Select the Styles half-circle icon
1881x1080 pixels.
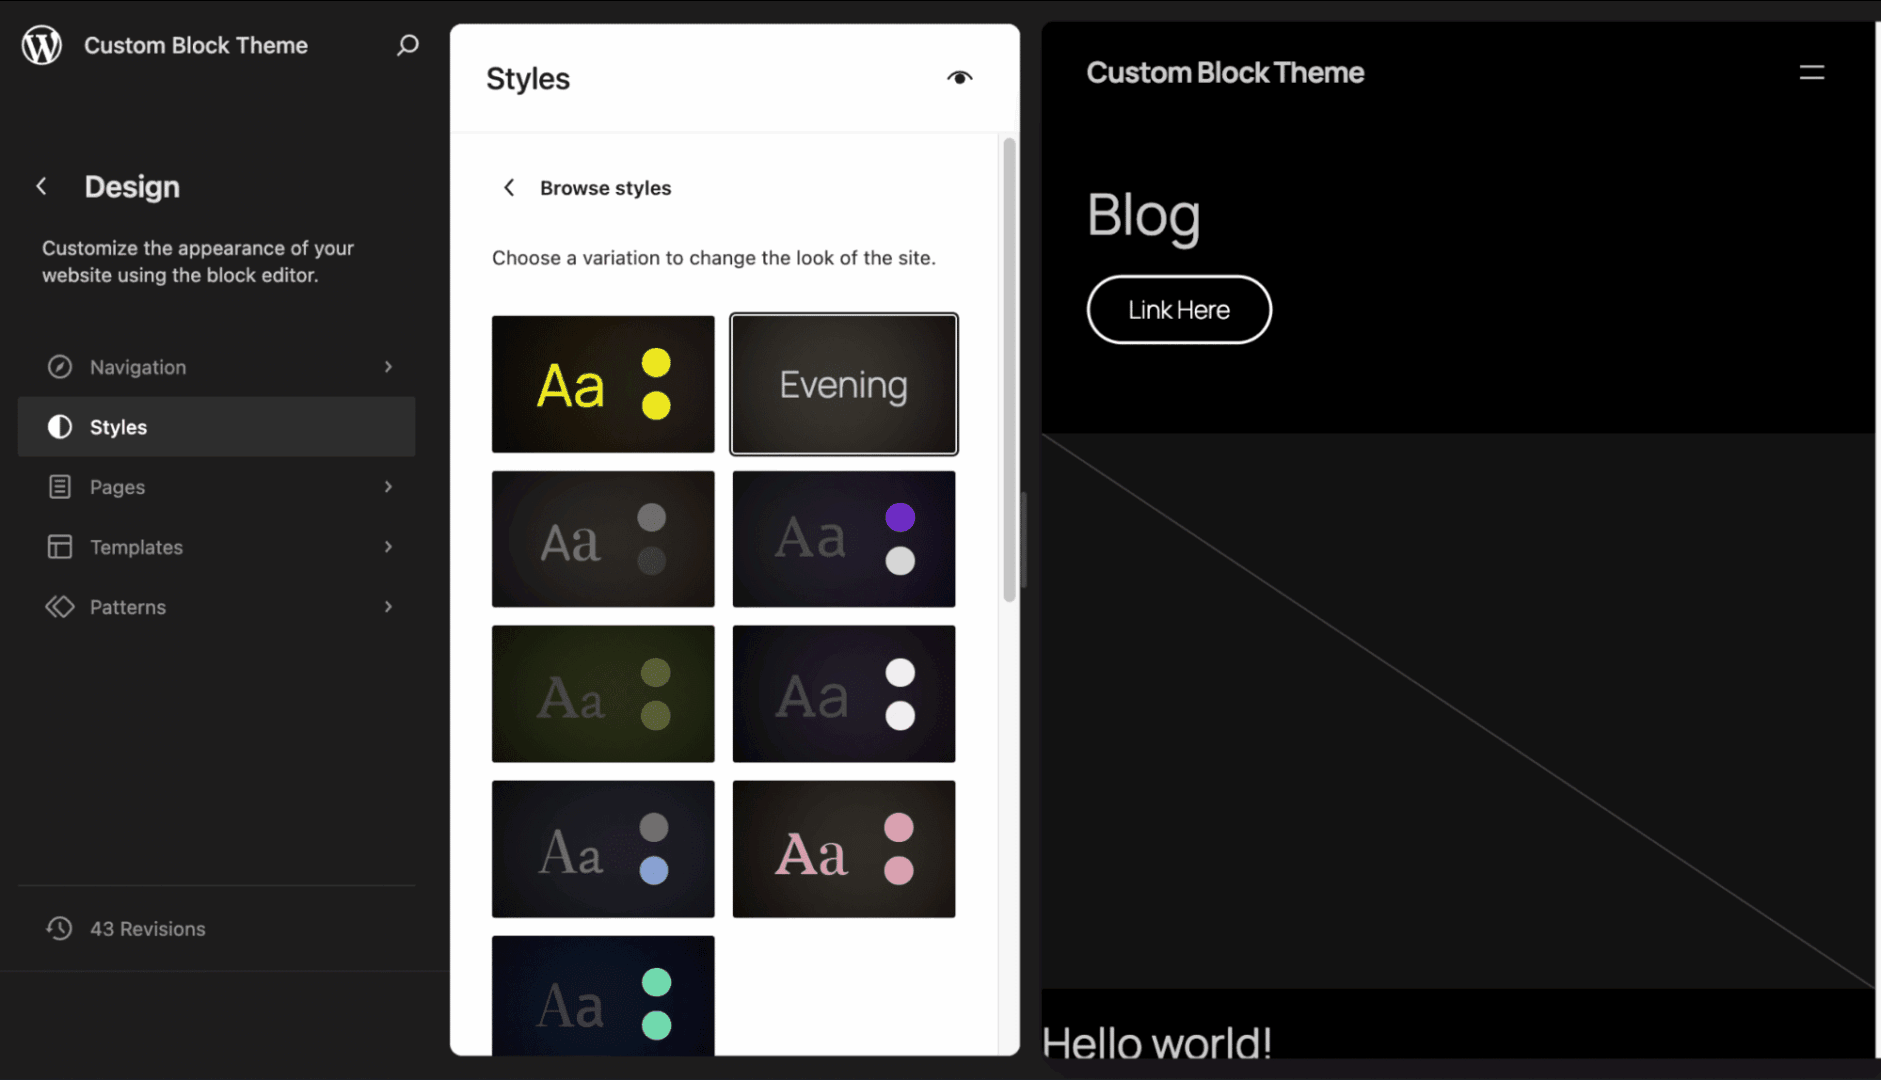point(60,426)
